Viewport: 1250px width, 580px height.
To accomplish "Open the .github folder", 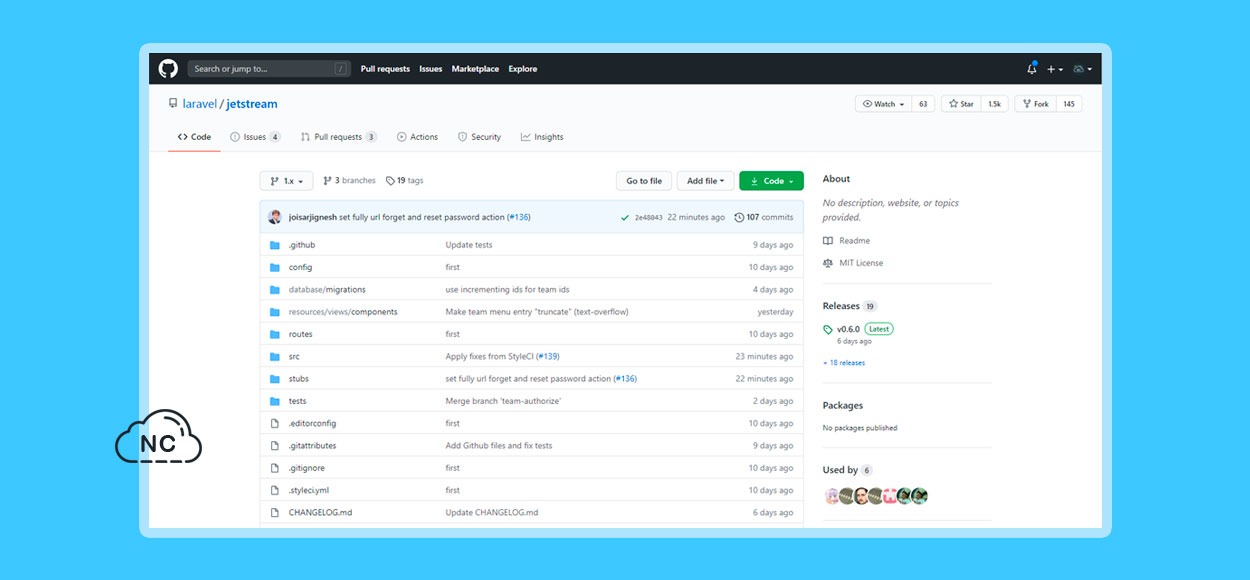I will click(x=302, y=245).
